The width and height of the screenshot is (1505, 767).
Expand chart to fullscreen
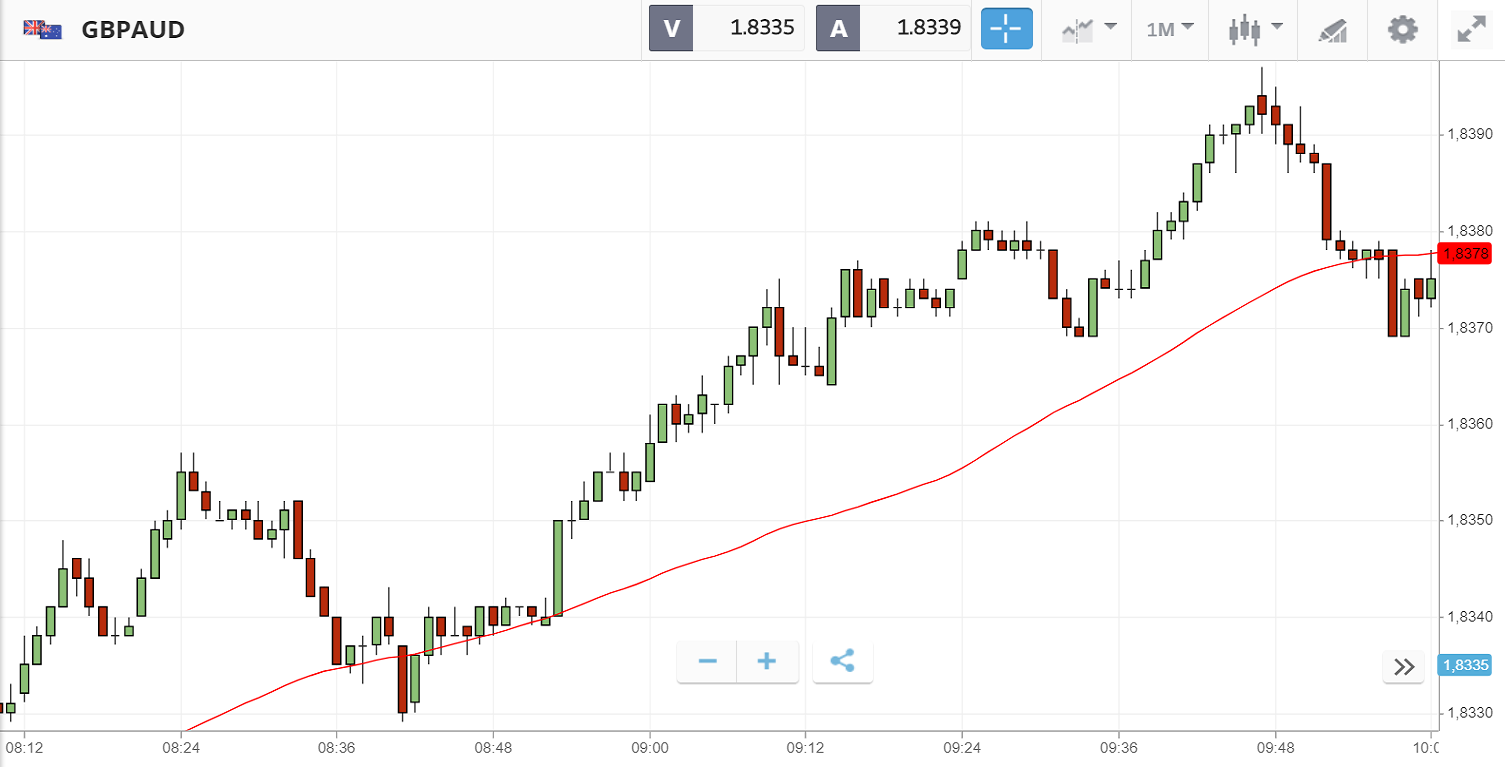(x=1471, y=29)
